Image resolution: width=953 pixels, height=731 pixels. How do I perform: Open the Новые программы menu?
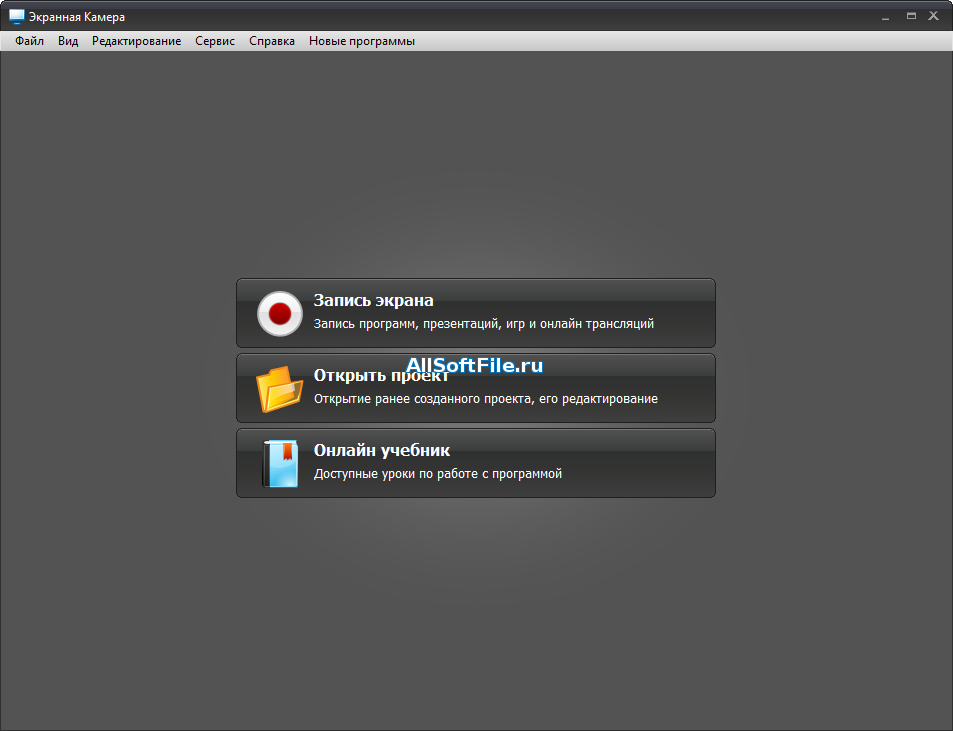(362, 41)
